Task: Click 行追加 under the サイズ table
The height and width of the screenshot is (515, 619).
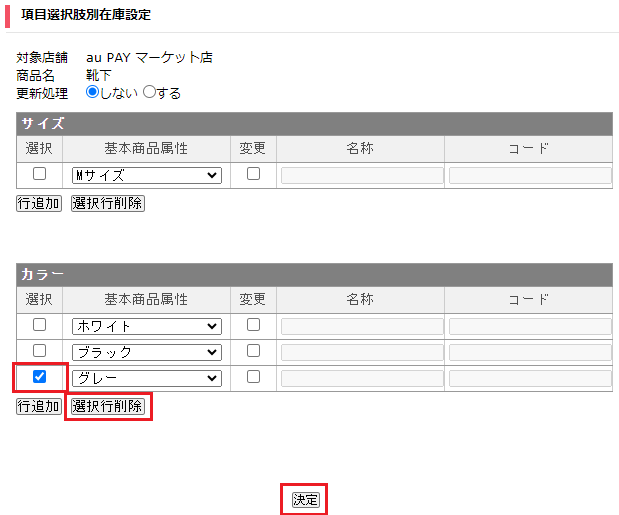Action: coord(39,204)
